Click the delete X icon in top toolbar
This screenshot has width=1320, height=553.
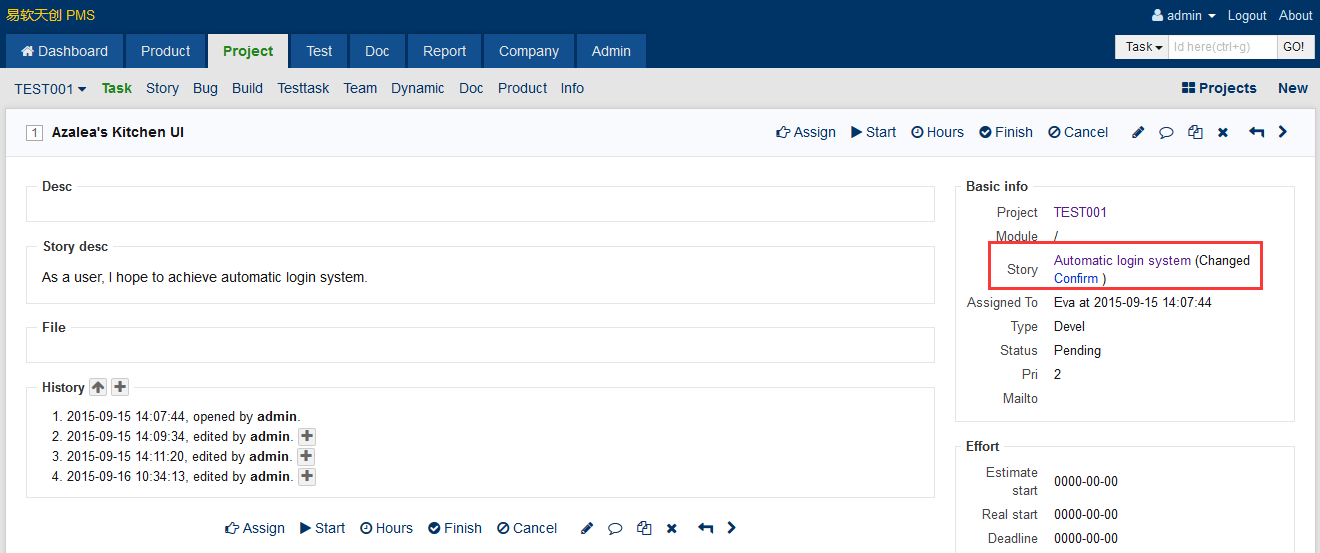(1222, 132)
